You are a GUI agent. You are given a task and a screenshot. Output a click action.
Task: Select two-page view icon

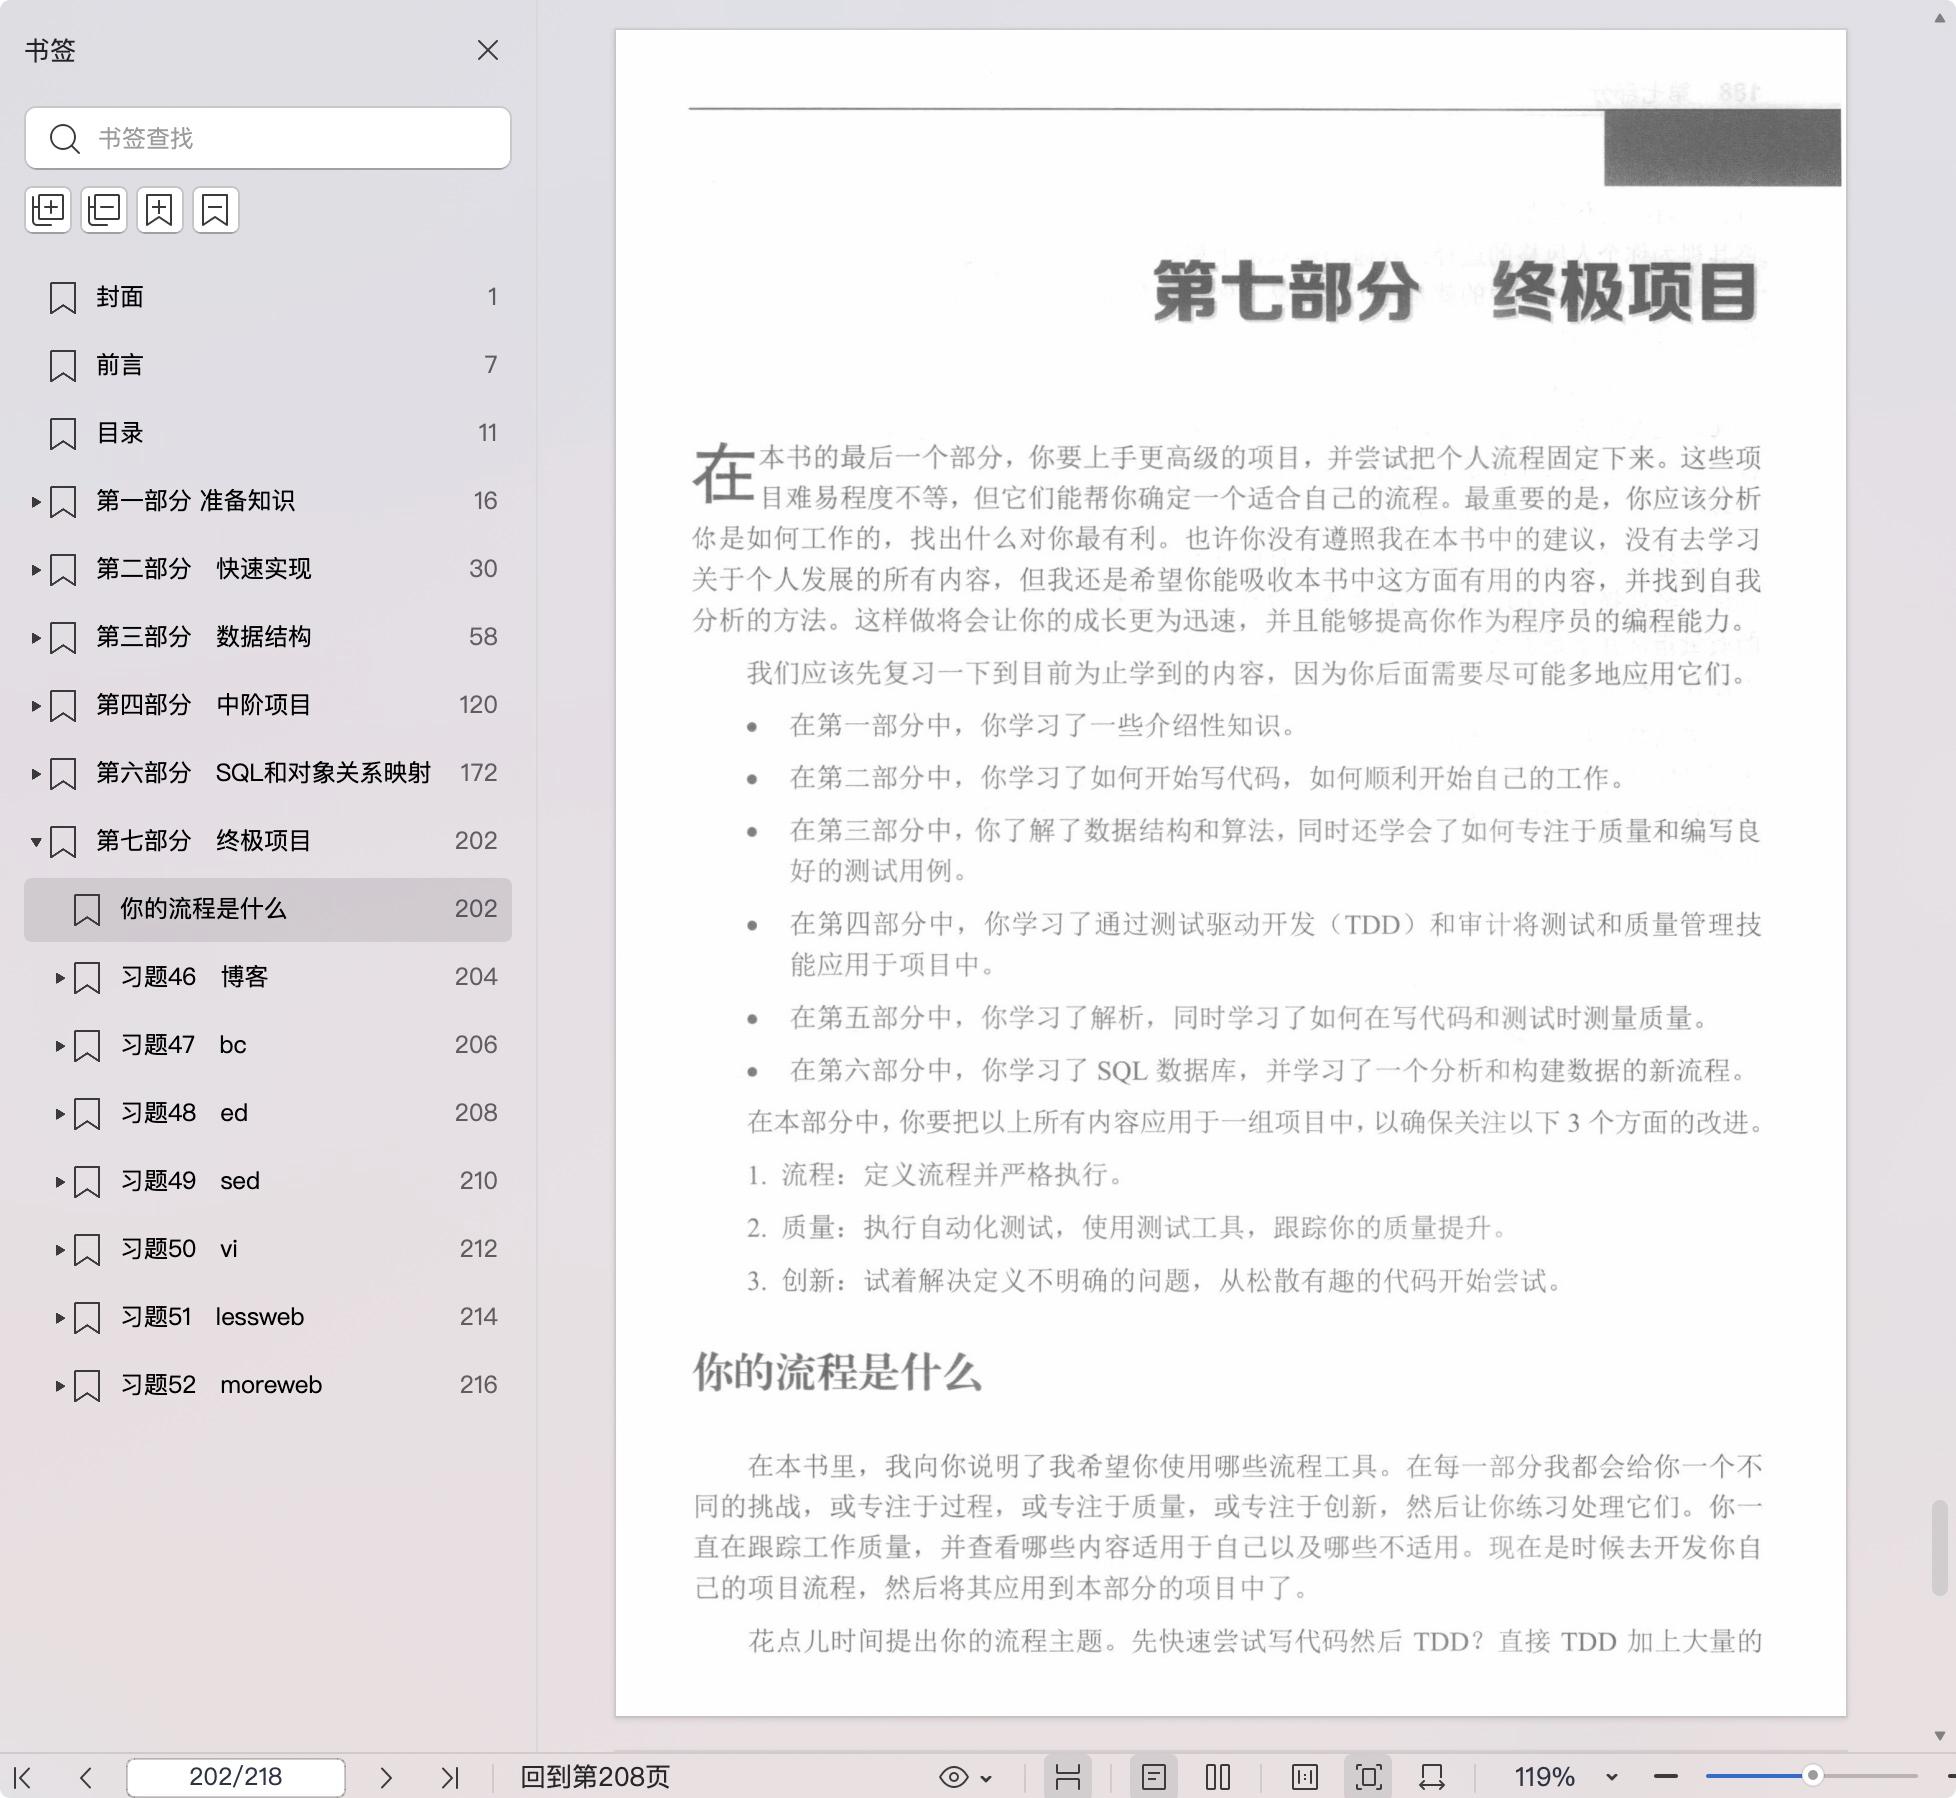pyautogui.click(x=1218, y=1777)
